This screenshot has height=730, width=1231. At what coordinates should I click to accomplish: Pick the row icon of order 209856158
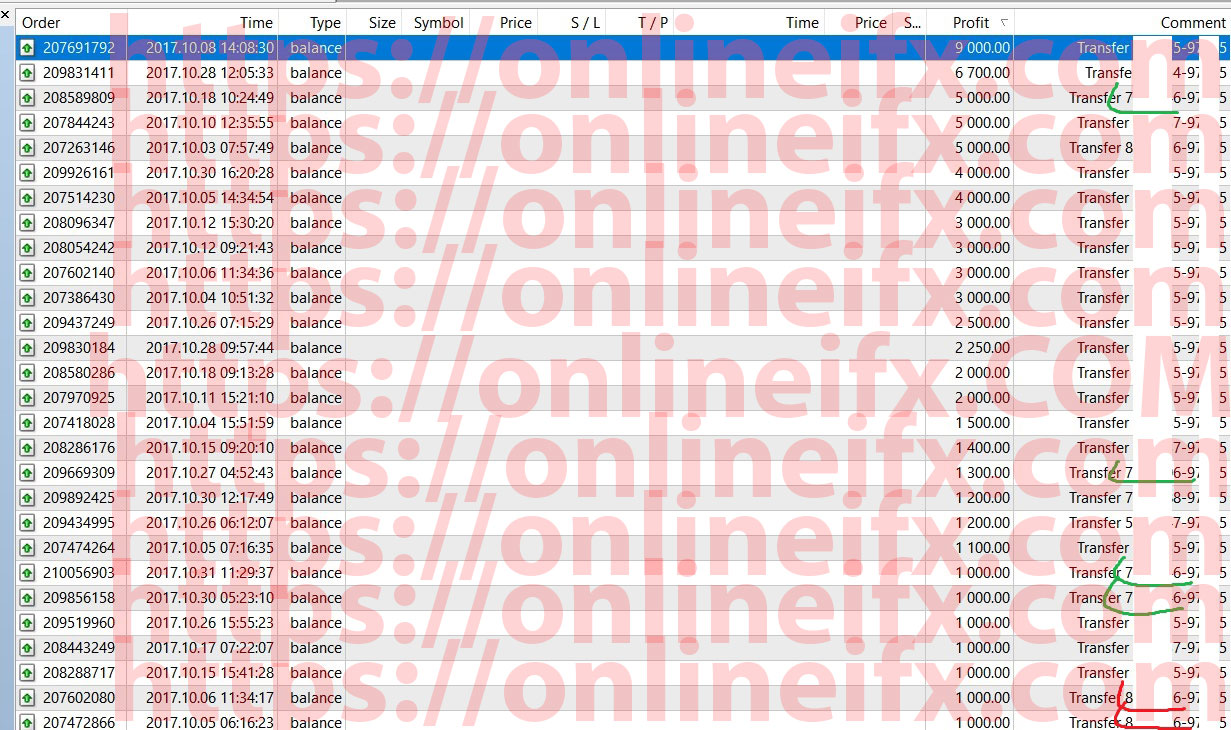(x=27, y=598)
